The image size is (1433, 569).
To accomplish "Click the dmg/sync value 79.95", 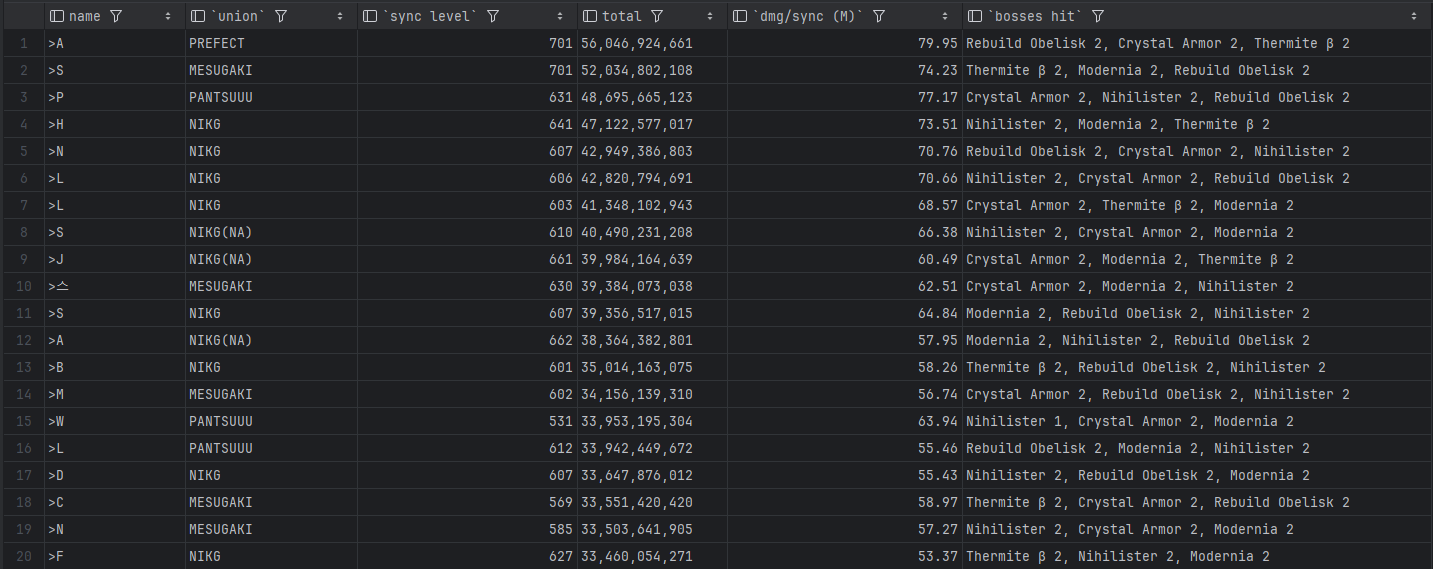I will point(938,44).
